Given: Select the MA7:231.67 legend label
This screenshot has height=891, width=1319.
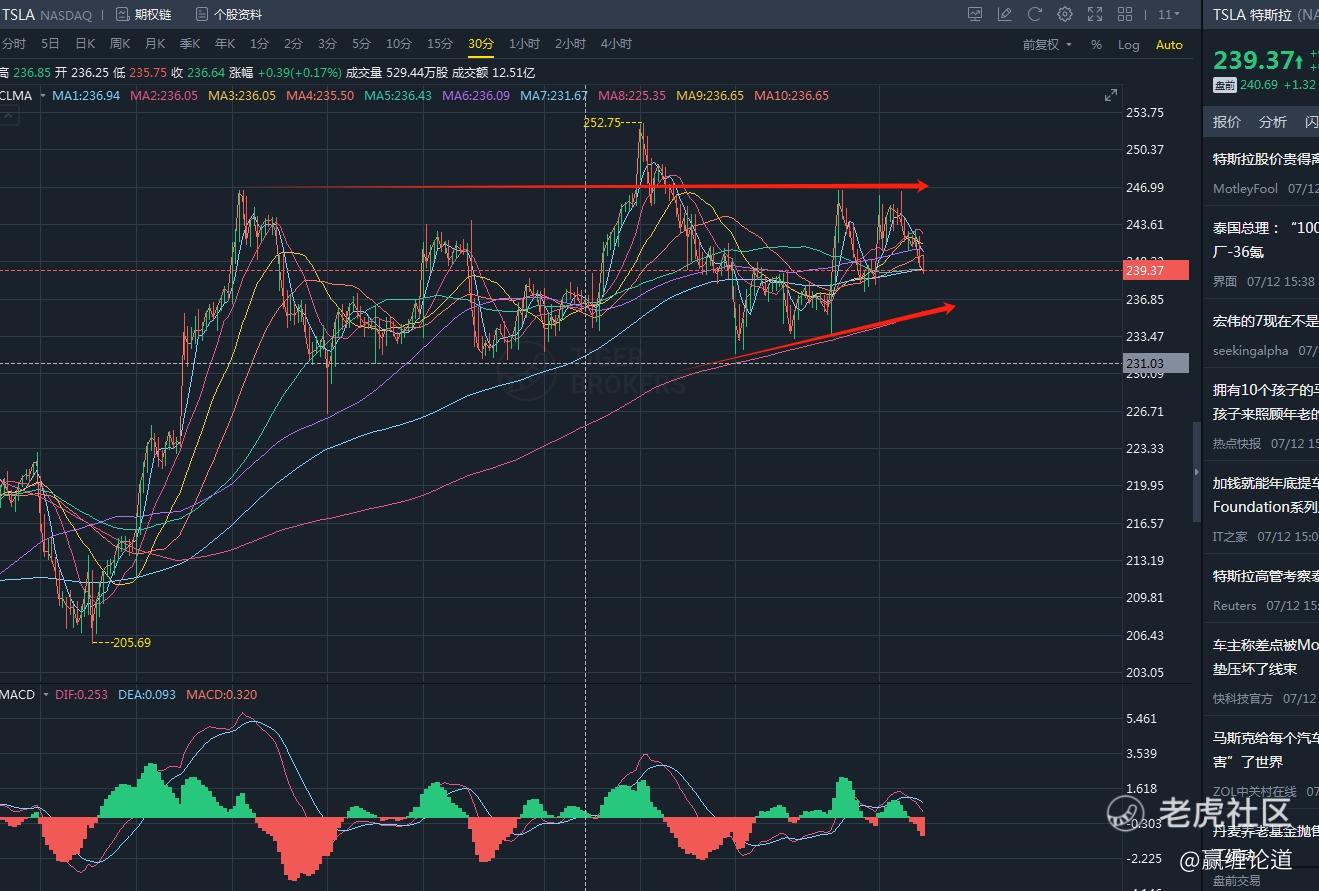Looking at the screenshot, I should pyautogui.click(x=554, y=96).
